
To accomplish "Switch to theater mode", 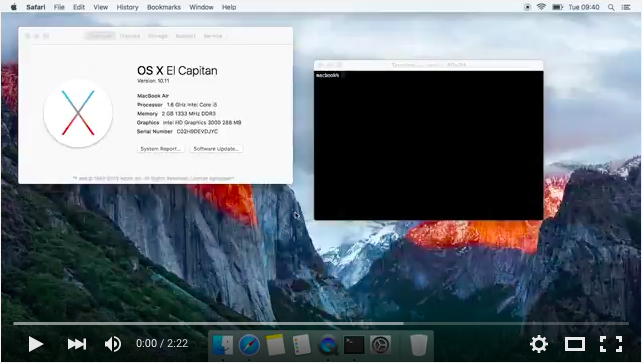I will click(575, 344).
